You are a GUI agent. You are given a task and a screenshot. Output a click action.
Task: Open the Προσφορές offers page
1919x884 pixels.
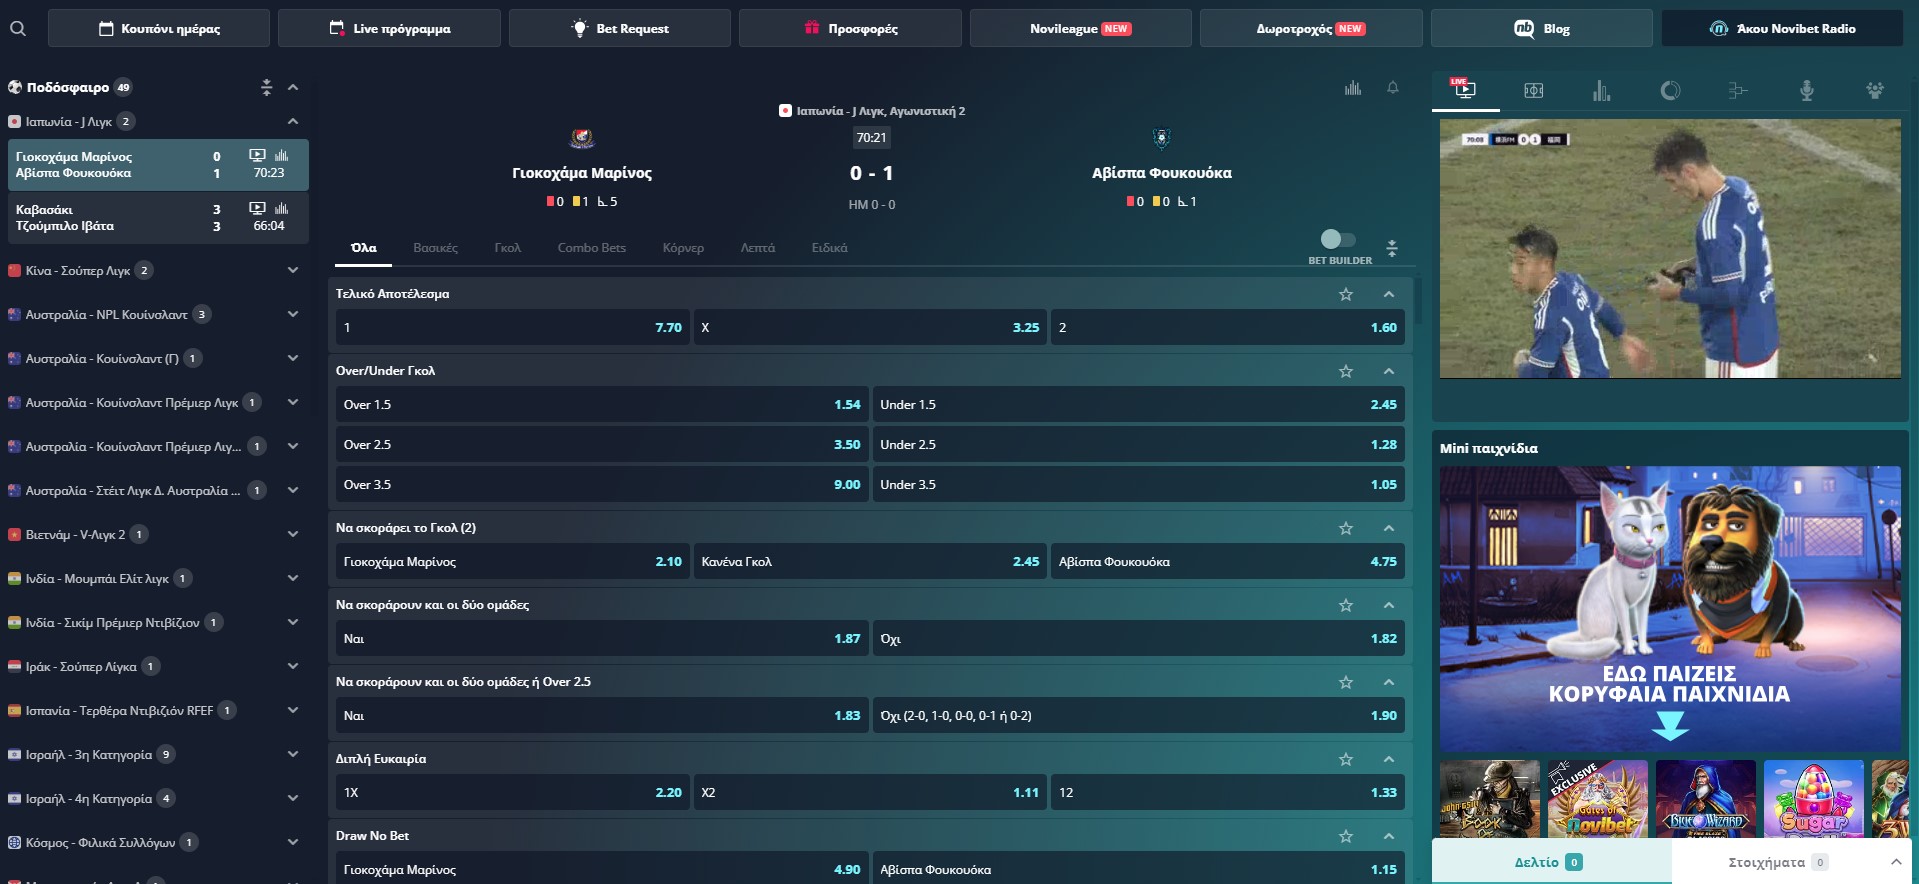pyautogui.click(x=850, y=28)
